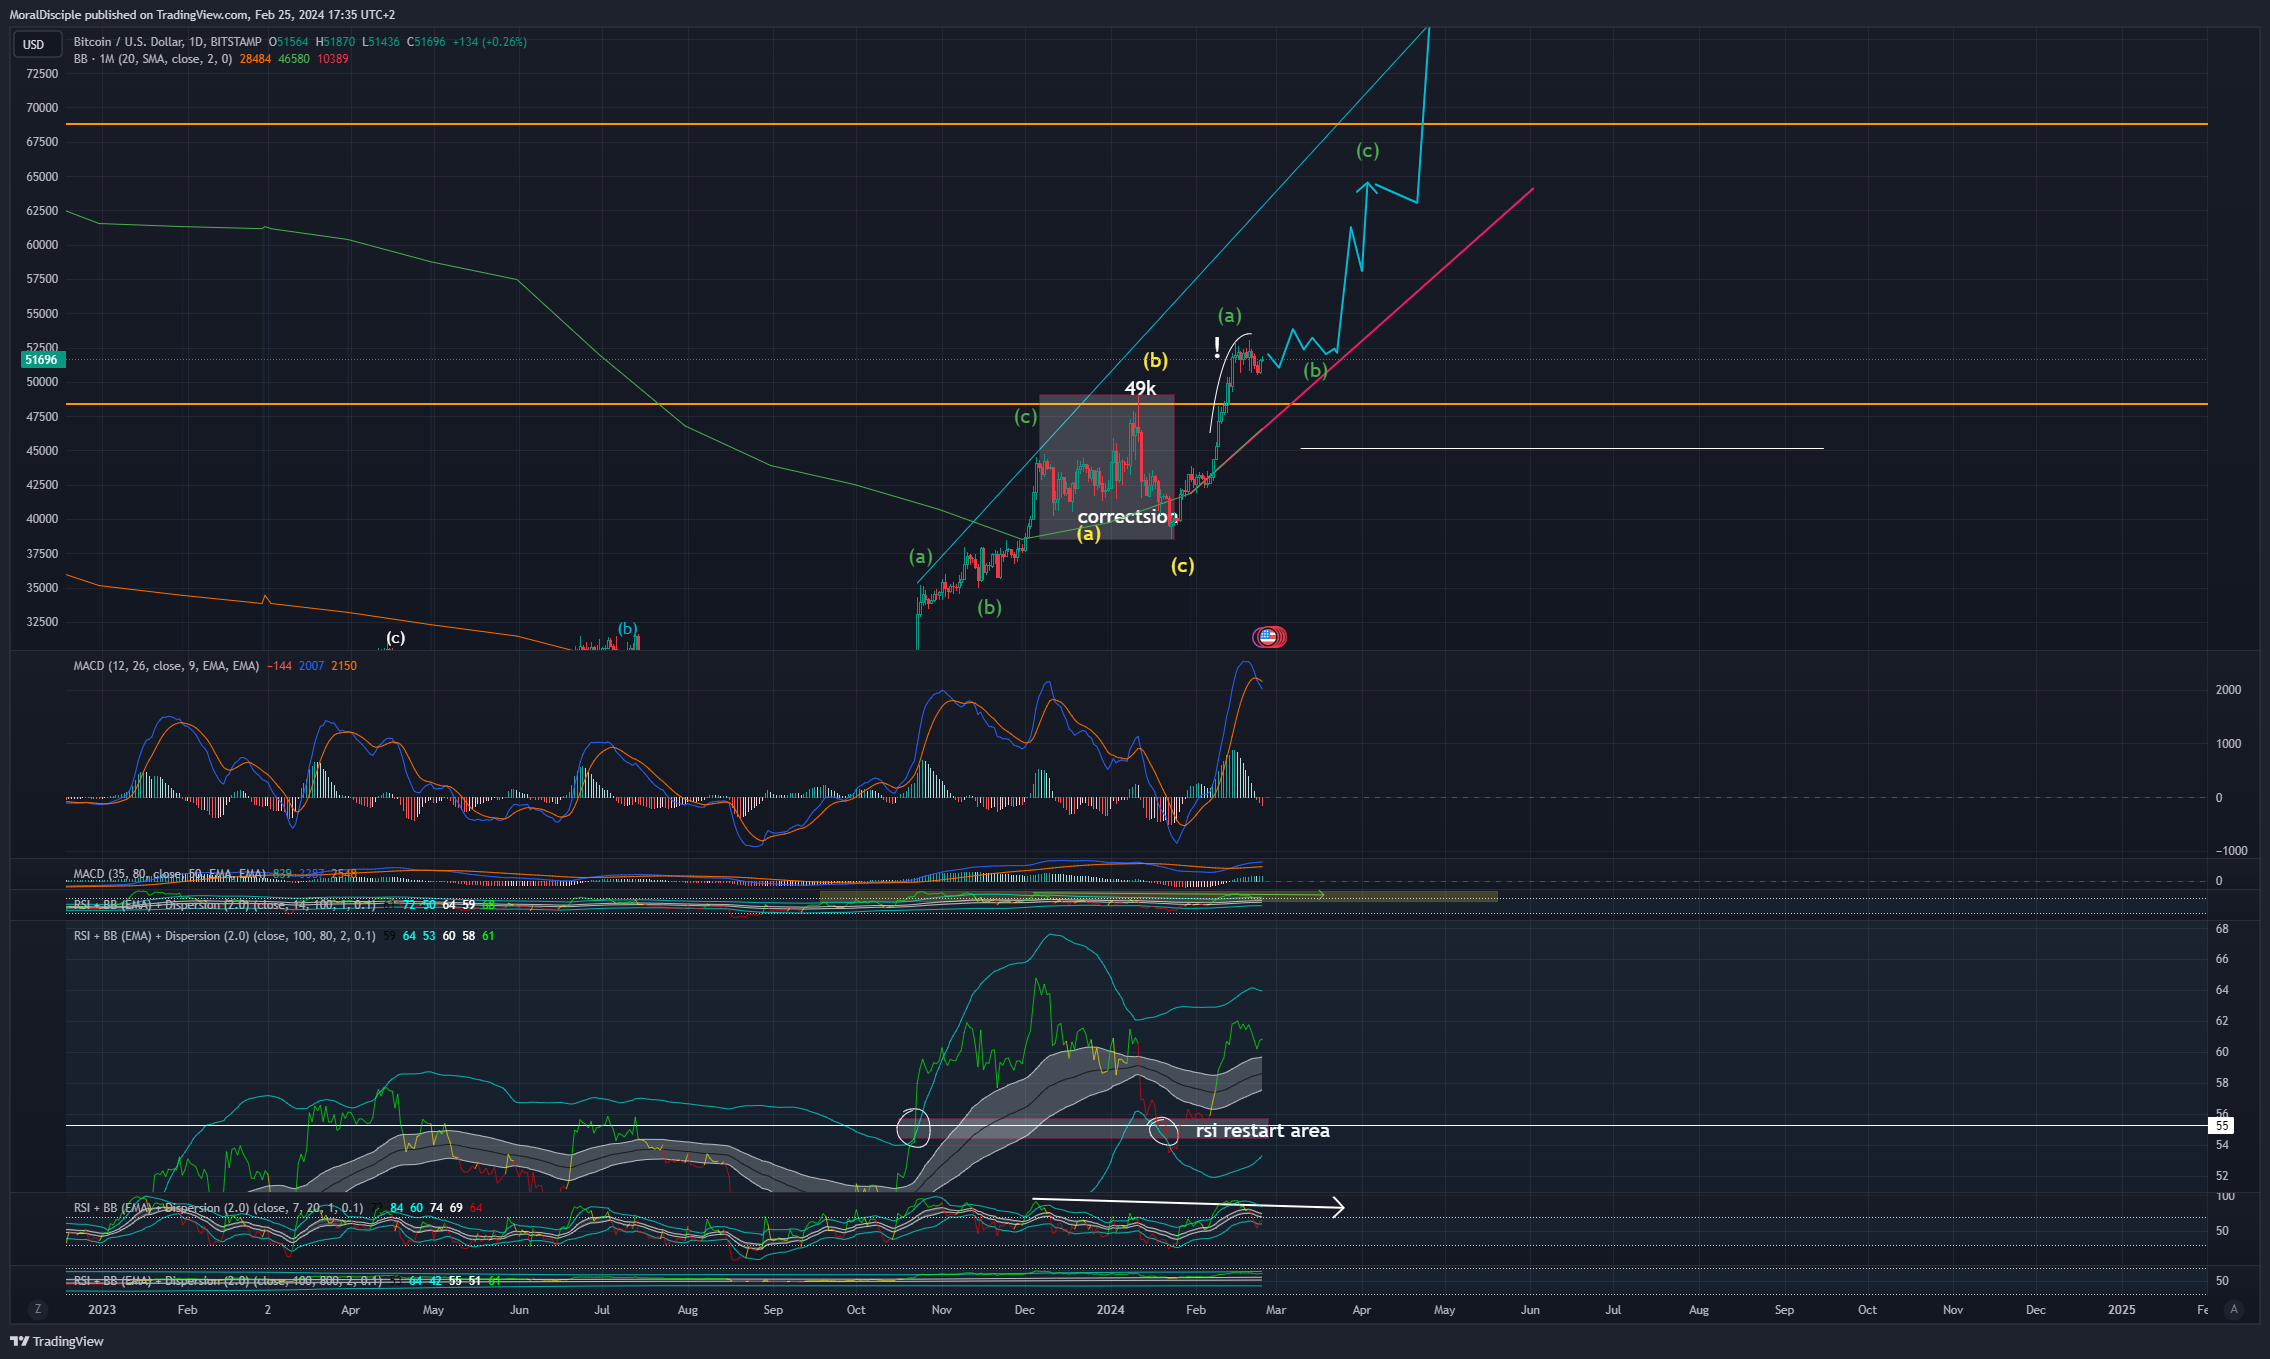The height and width of the screenshot is (1359, 2270).
Task: Select the blue (b) wave label near July
Action: click(627, 629)
